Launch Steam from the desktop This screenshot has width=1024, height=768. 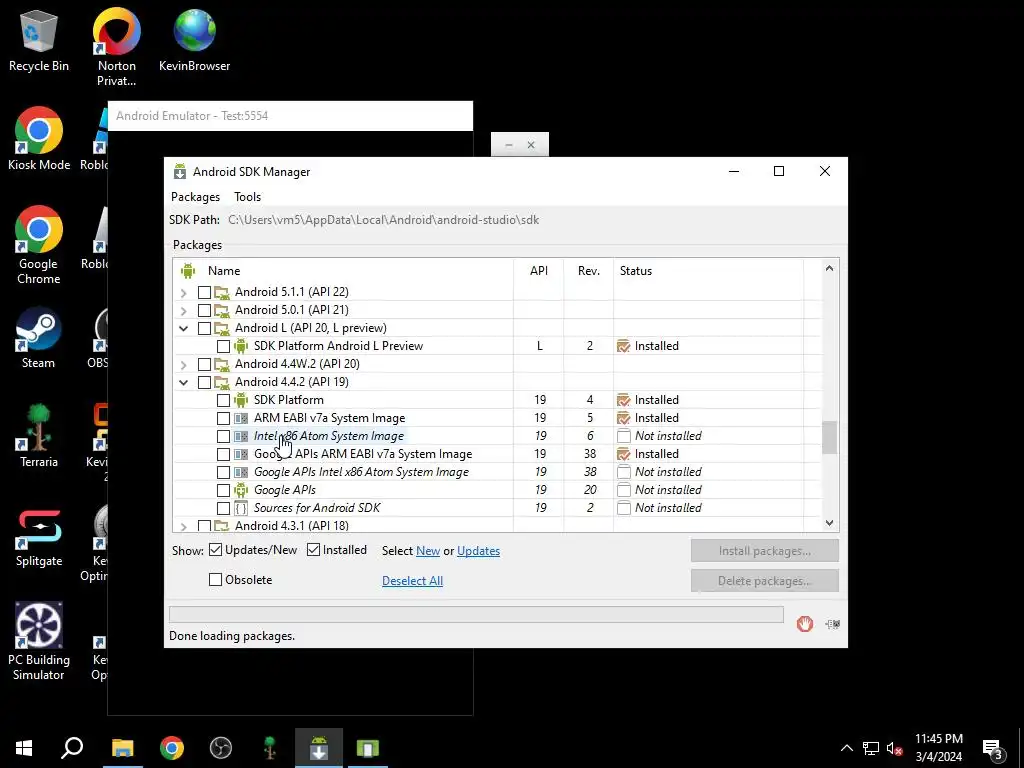(39, 338)
